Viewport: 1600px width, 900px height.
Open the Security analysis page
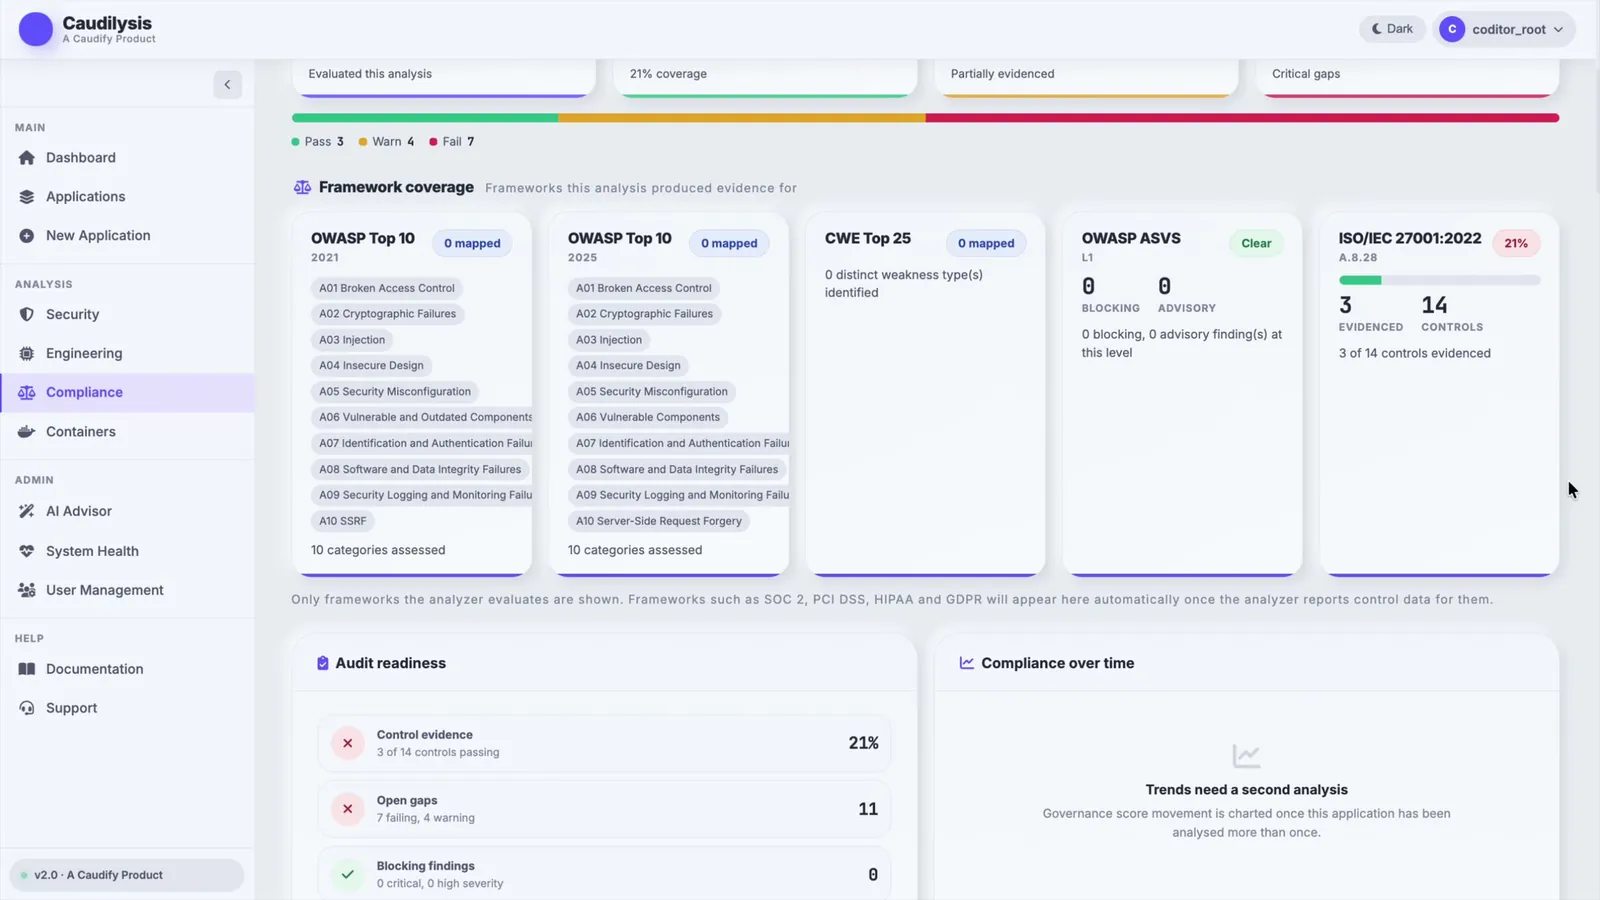(x=127, y=314)
